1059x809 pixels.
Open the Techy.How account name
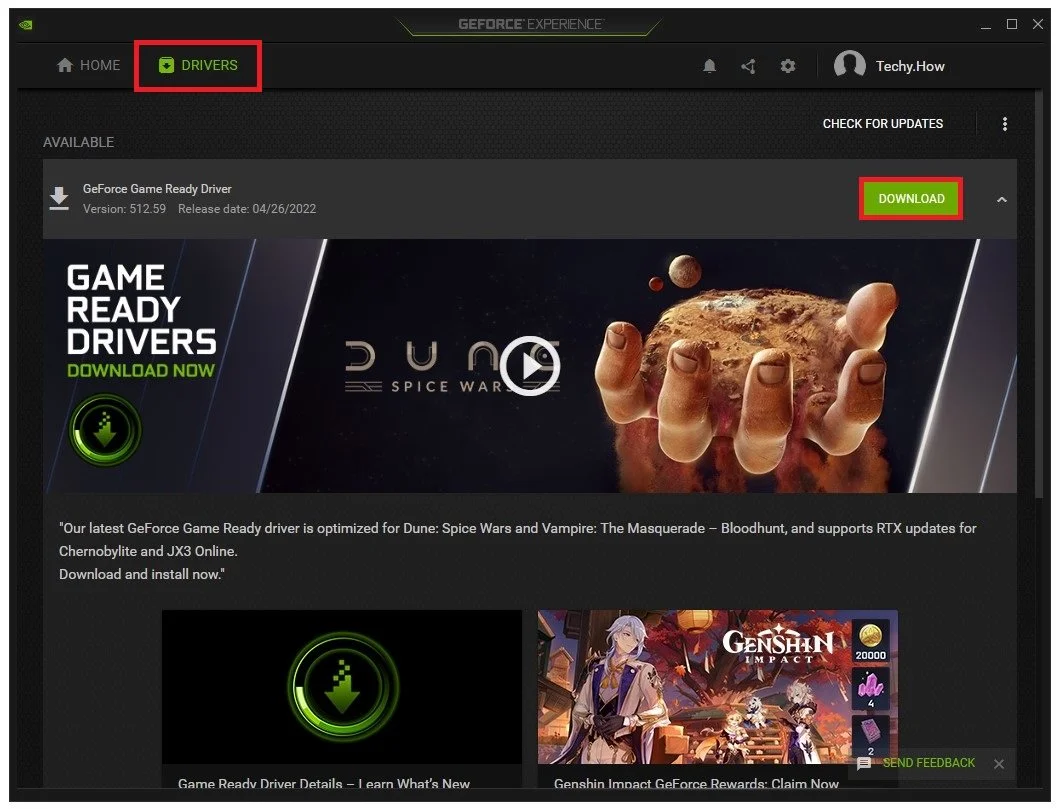910,66
